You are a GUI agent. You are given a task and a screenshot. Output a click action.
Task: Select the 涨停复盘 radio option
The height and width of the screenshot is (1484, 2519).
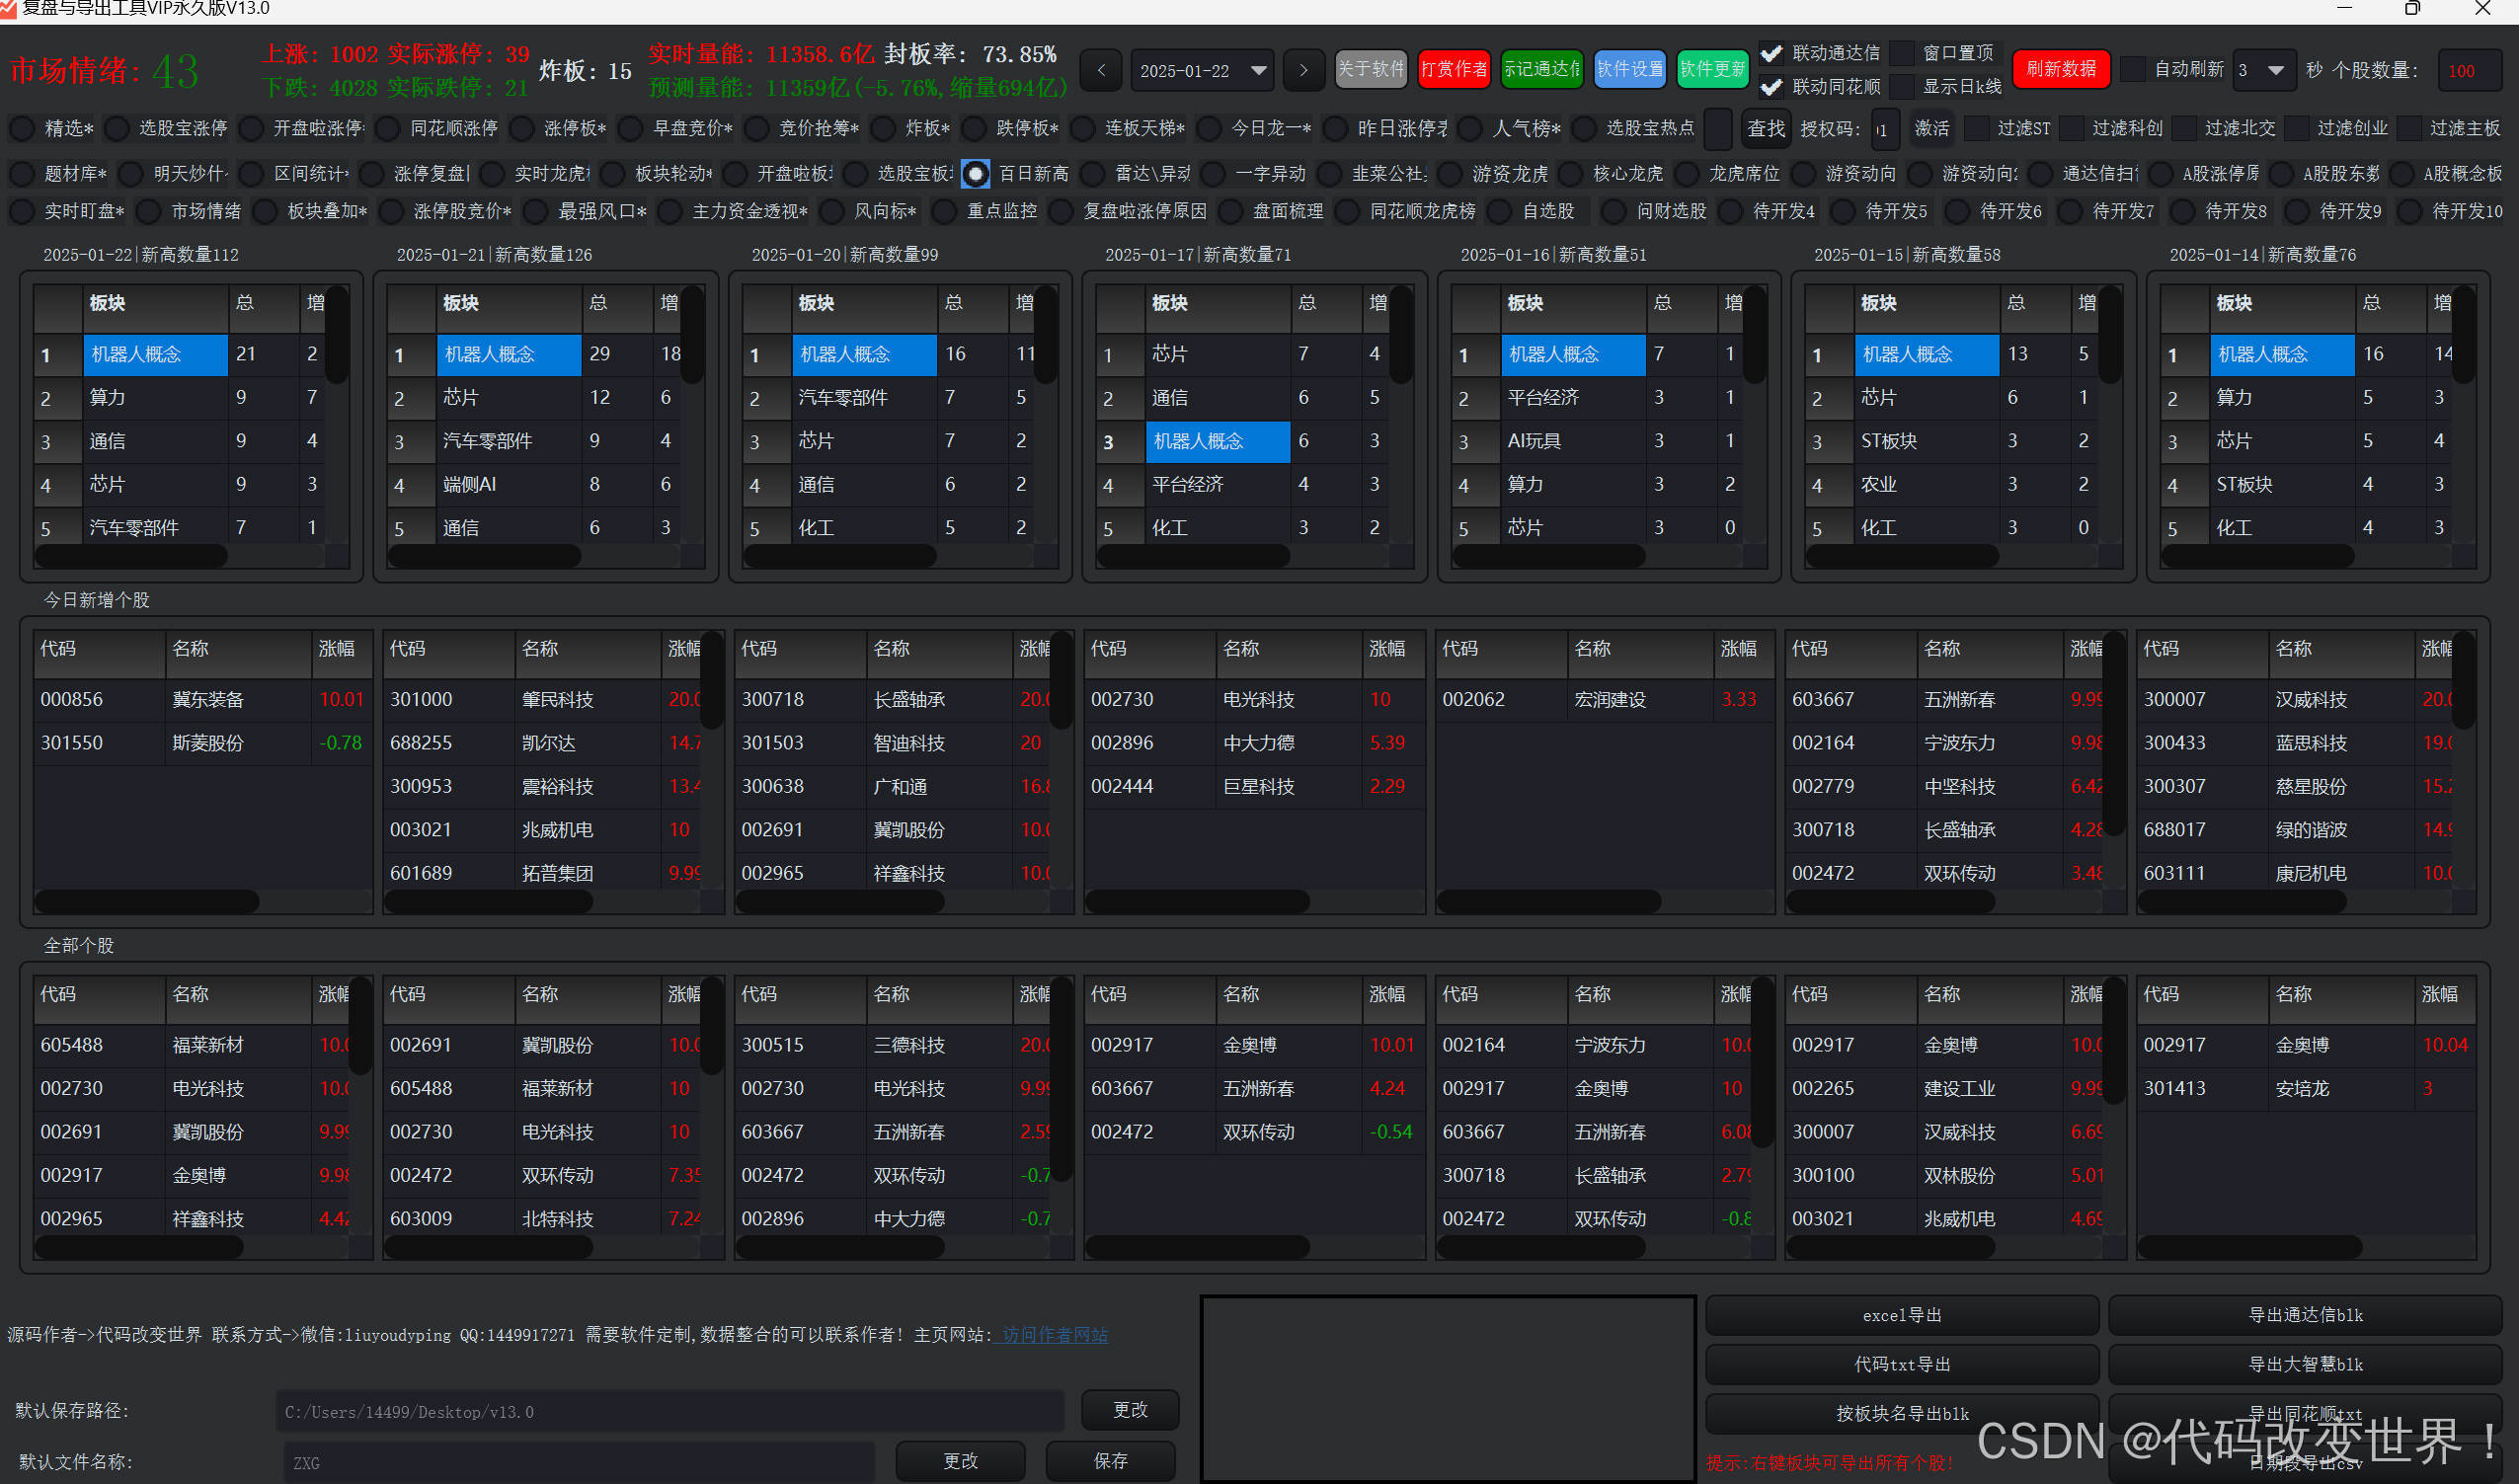[x=372, y=174]
